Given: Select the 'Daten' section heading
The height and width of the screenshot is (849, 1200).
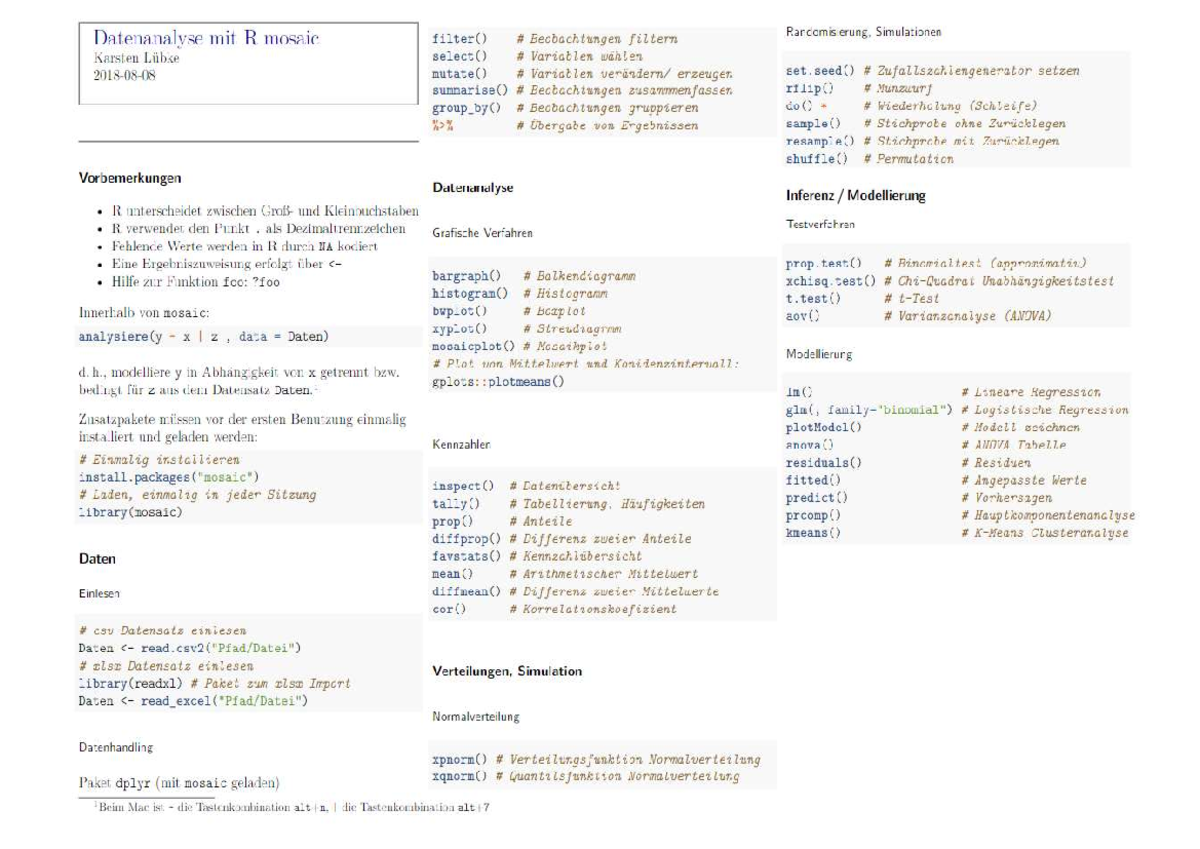Looking at the screenshot, I should 97,559.
